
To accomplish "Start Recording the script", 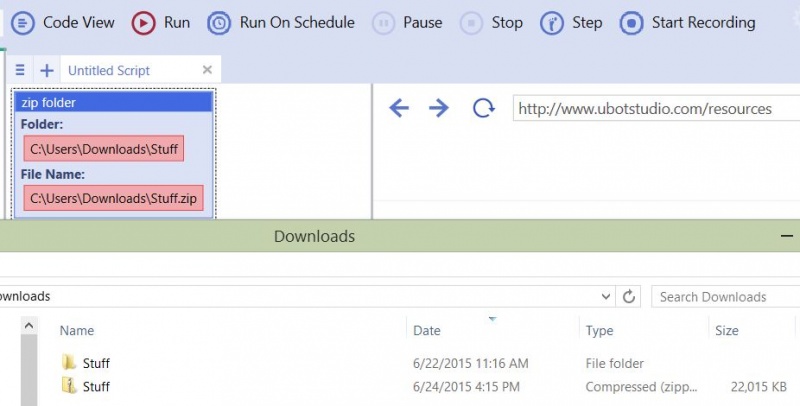I will [688, 23].
